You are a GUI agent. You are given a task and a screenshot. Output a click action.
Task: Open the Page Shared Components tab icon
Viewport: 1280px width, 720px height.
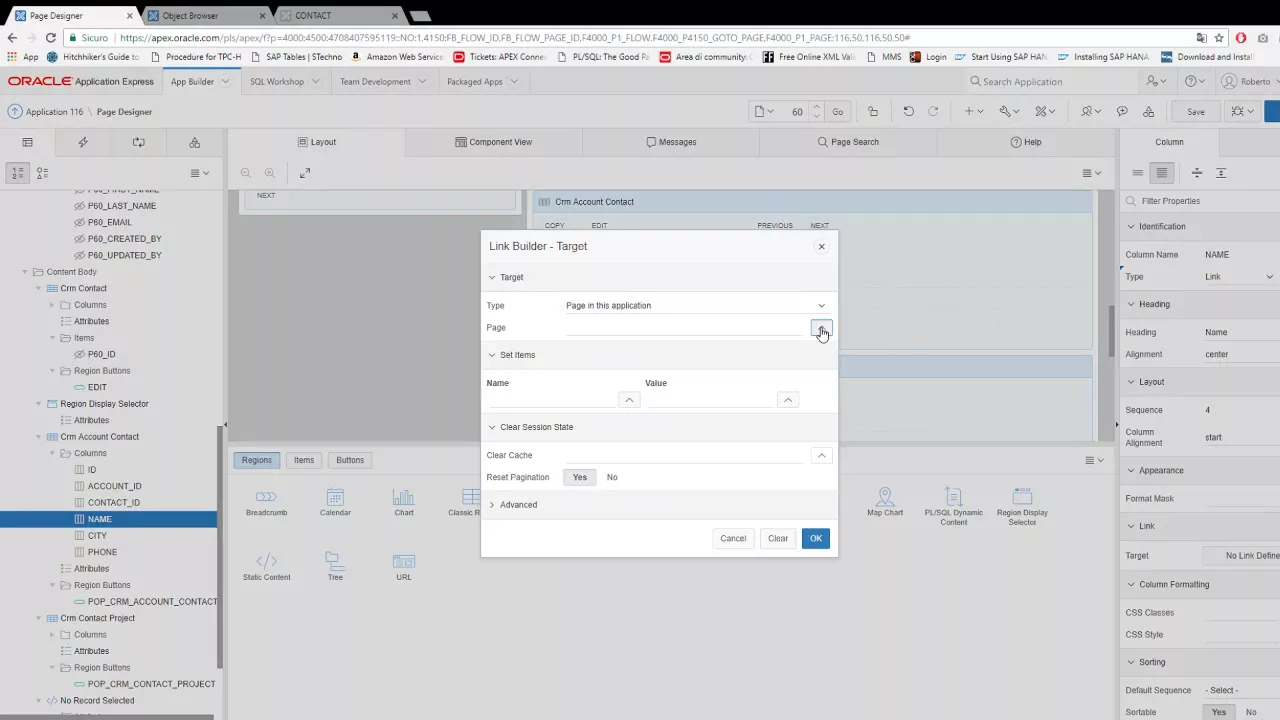tap(195, 142)
